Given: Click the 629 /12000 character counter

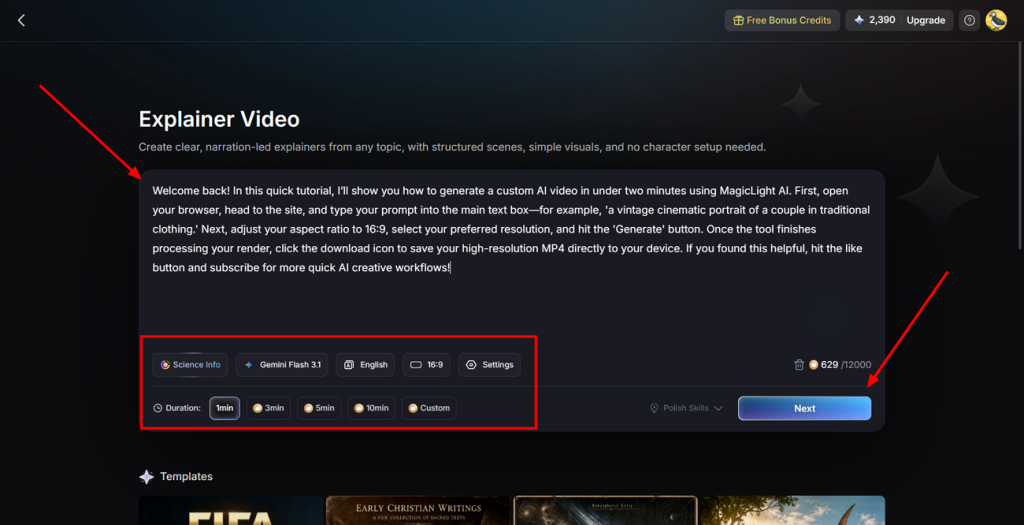Looking at the screenshot, I should click(x=846, y=364).
